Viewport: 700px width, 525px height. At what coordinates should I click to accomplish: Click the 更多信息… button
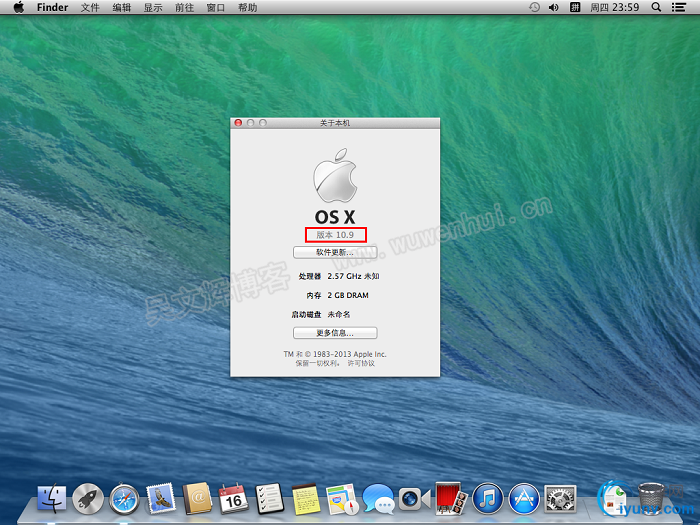(335, 332)
